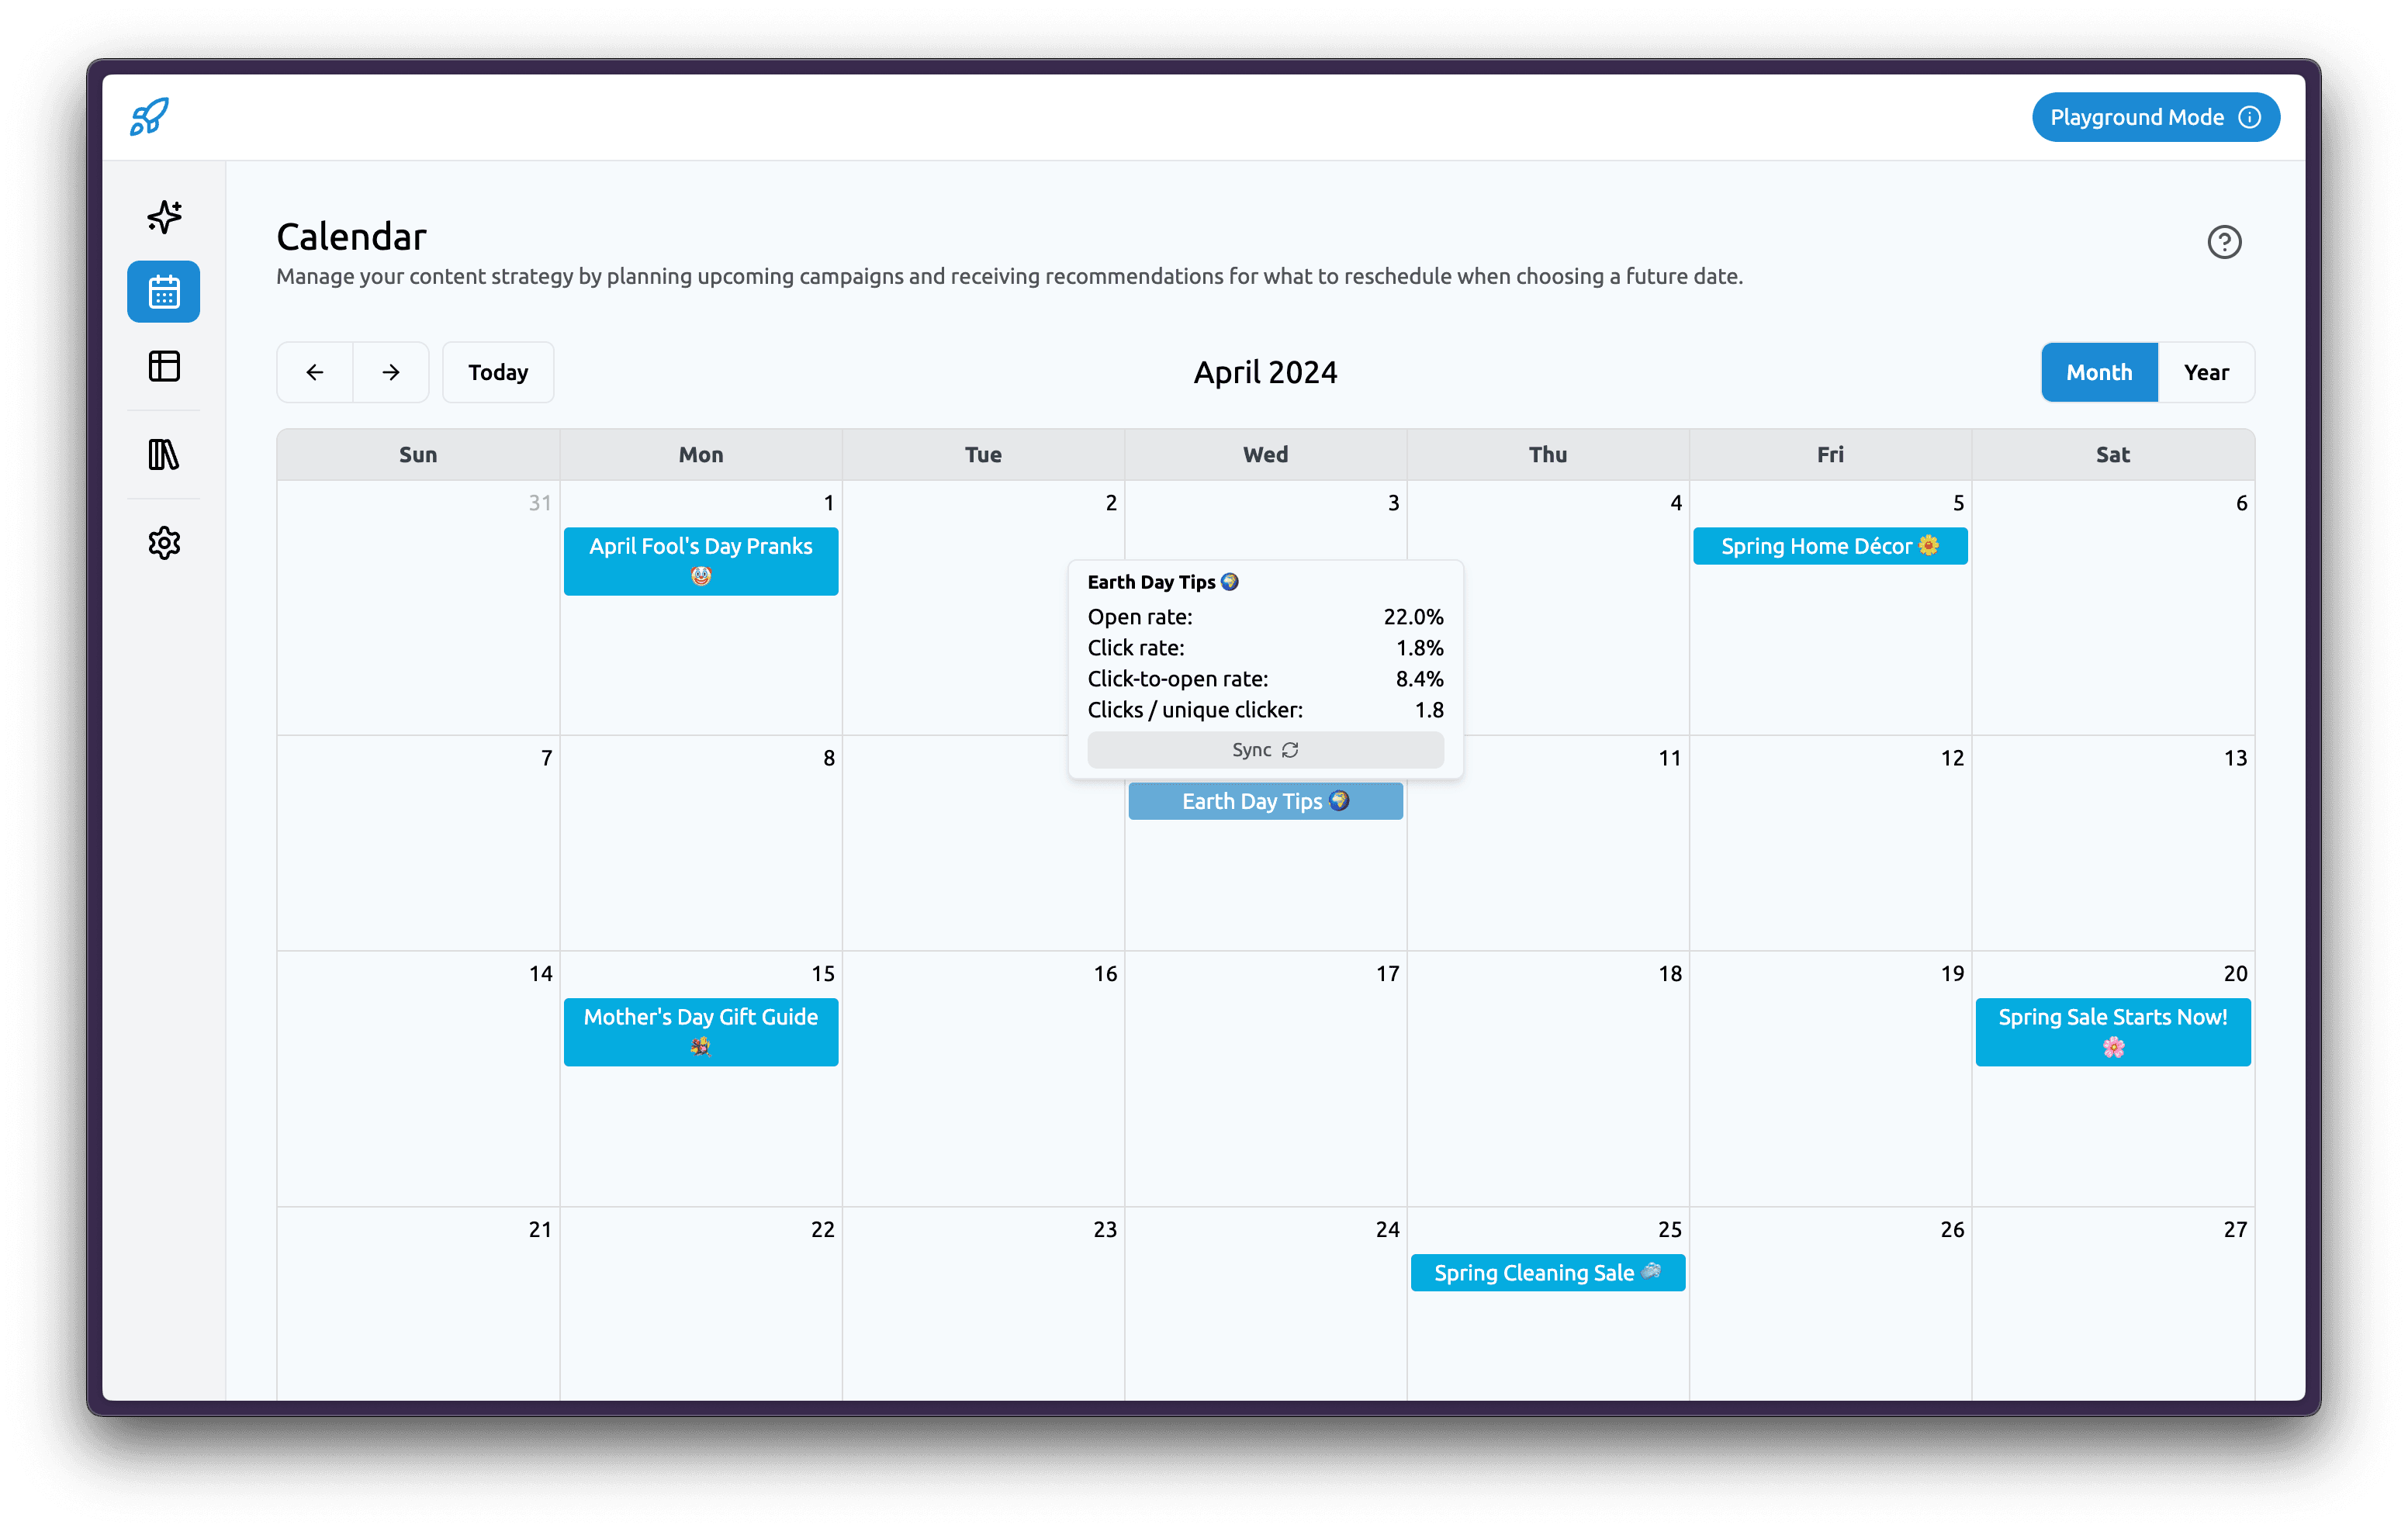This screenshot has height=1531, width=2408.
Task: Navigate to previous month using back arrow
Action: pos(314,370)
